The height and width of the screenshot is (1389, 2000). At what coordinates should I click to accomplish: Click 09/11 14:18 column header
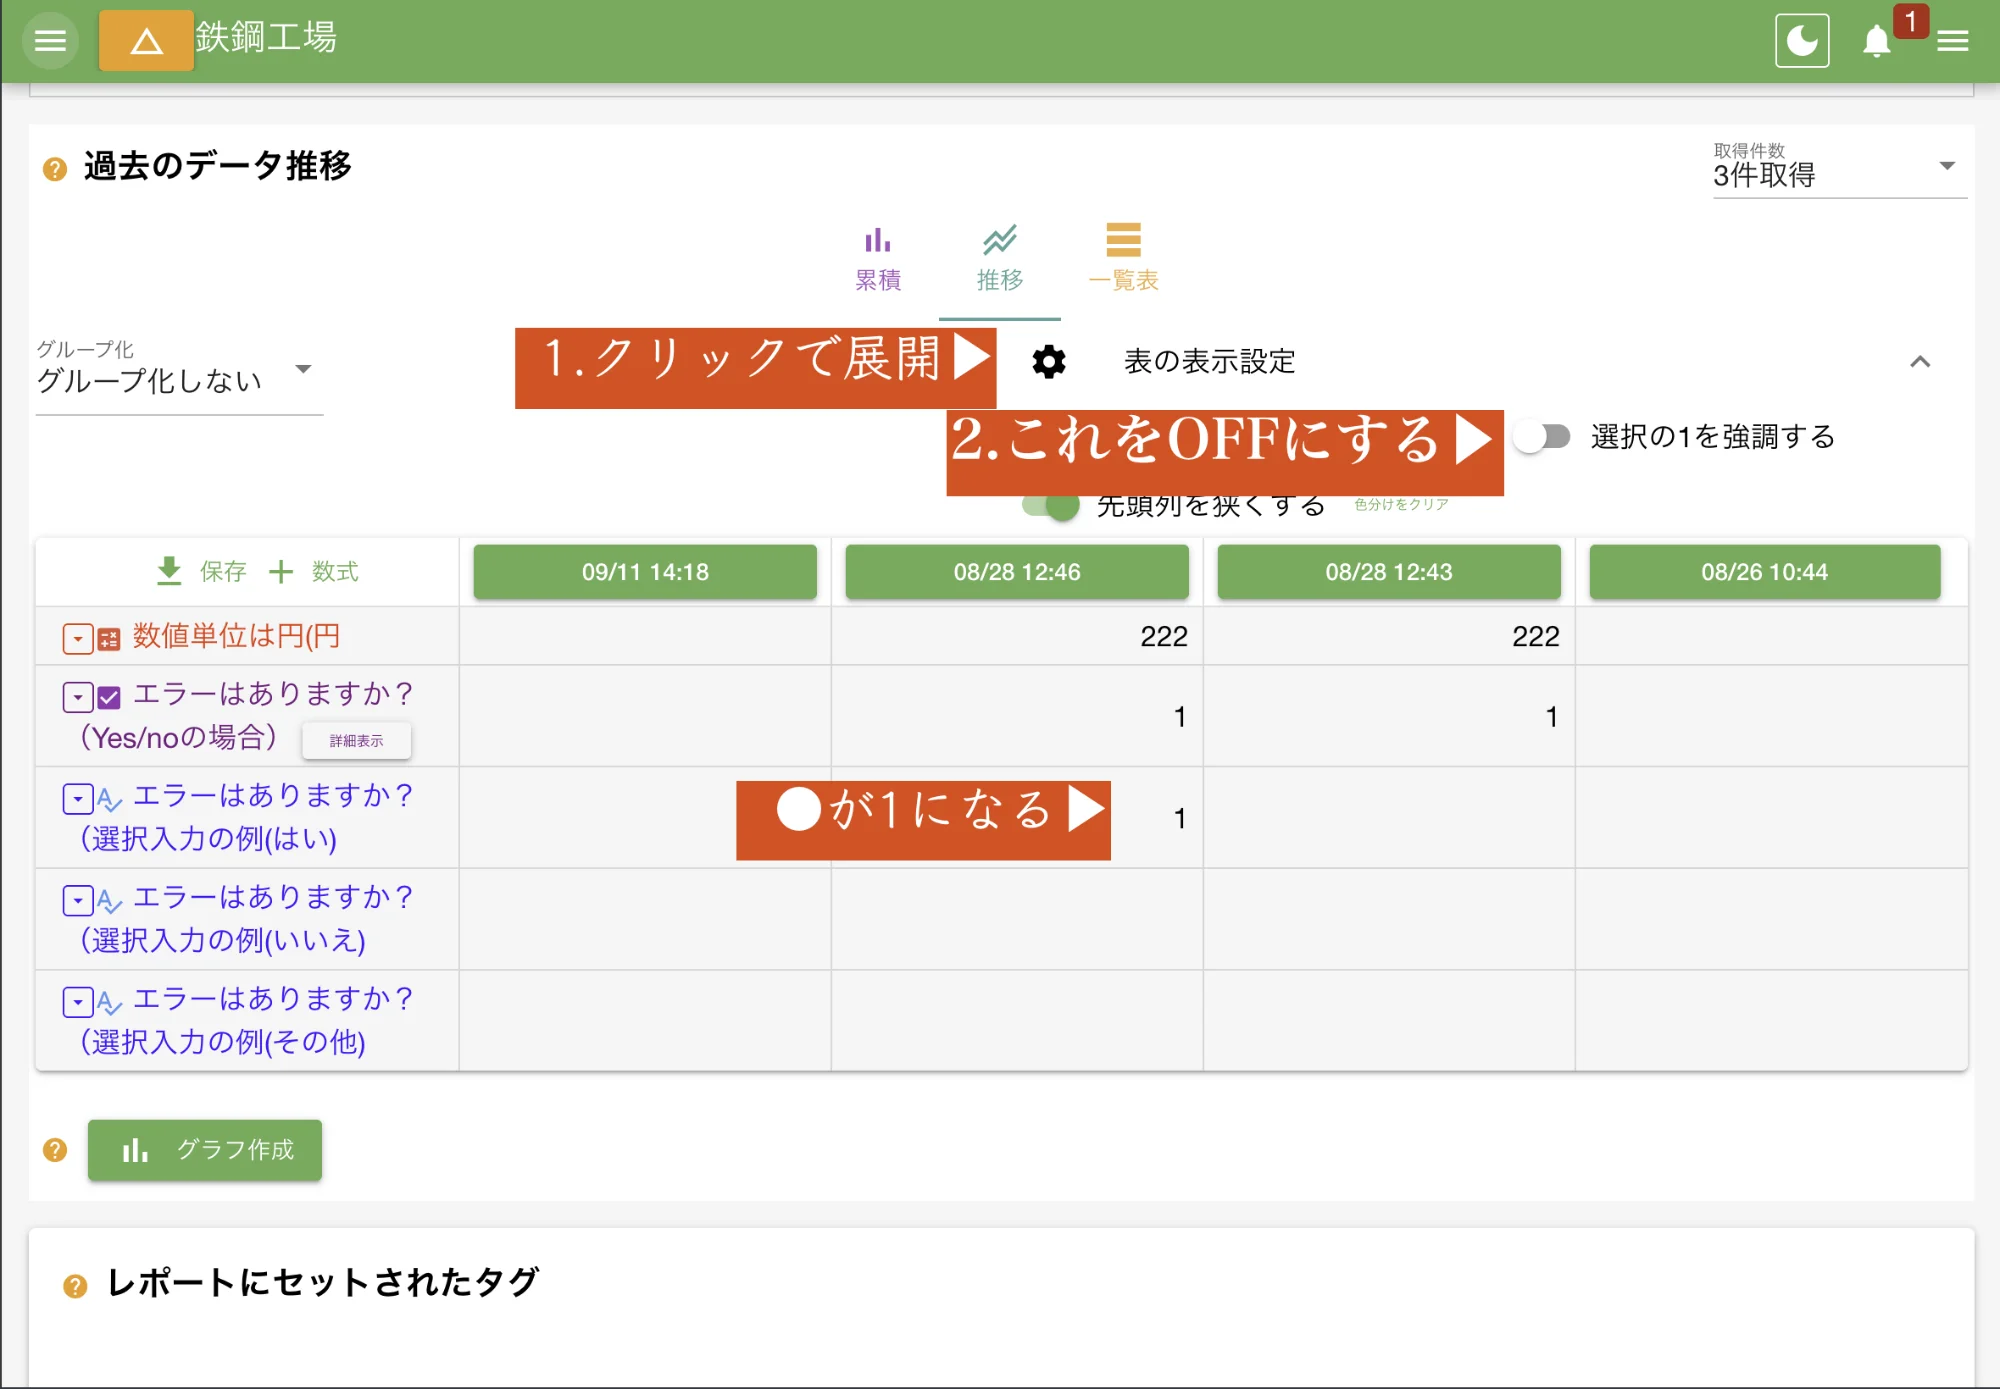pos(645,572)
